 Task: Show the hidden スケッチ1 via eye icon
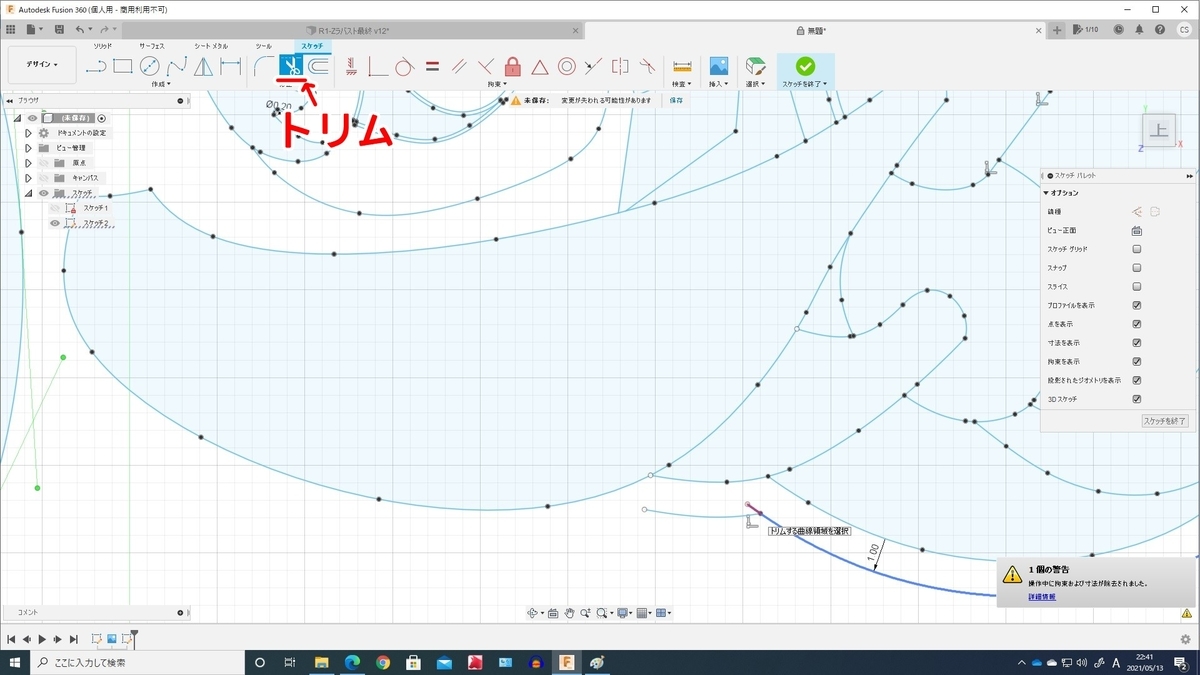pyautogui.click(x=56, y=208)
